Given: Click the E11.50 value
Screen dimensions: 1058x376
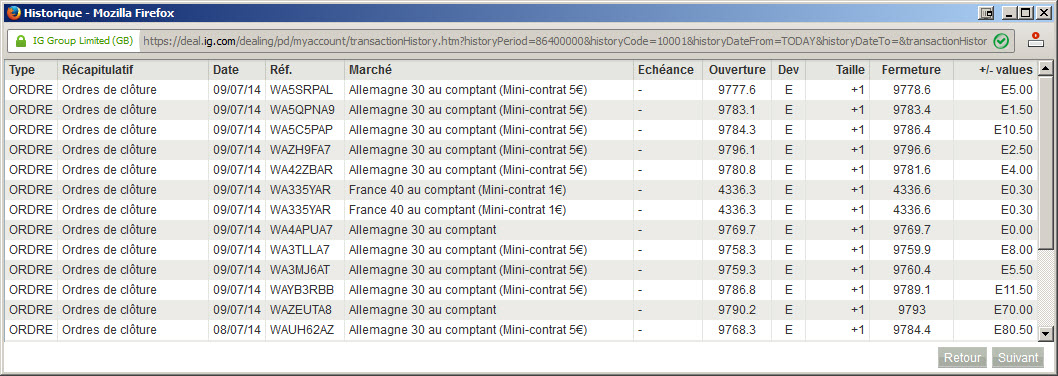Looking at the screenshot, I should (1013, 290).
